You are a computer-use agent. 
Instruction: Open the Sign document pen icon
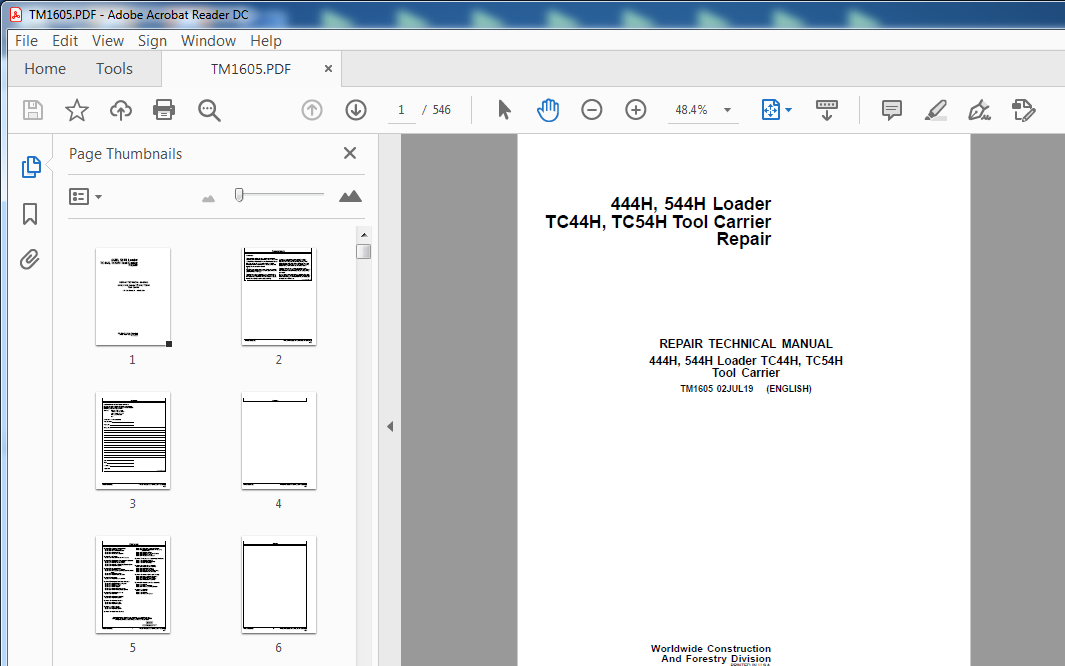coord(979,110)
